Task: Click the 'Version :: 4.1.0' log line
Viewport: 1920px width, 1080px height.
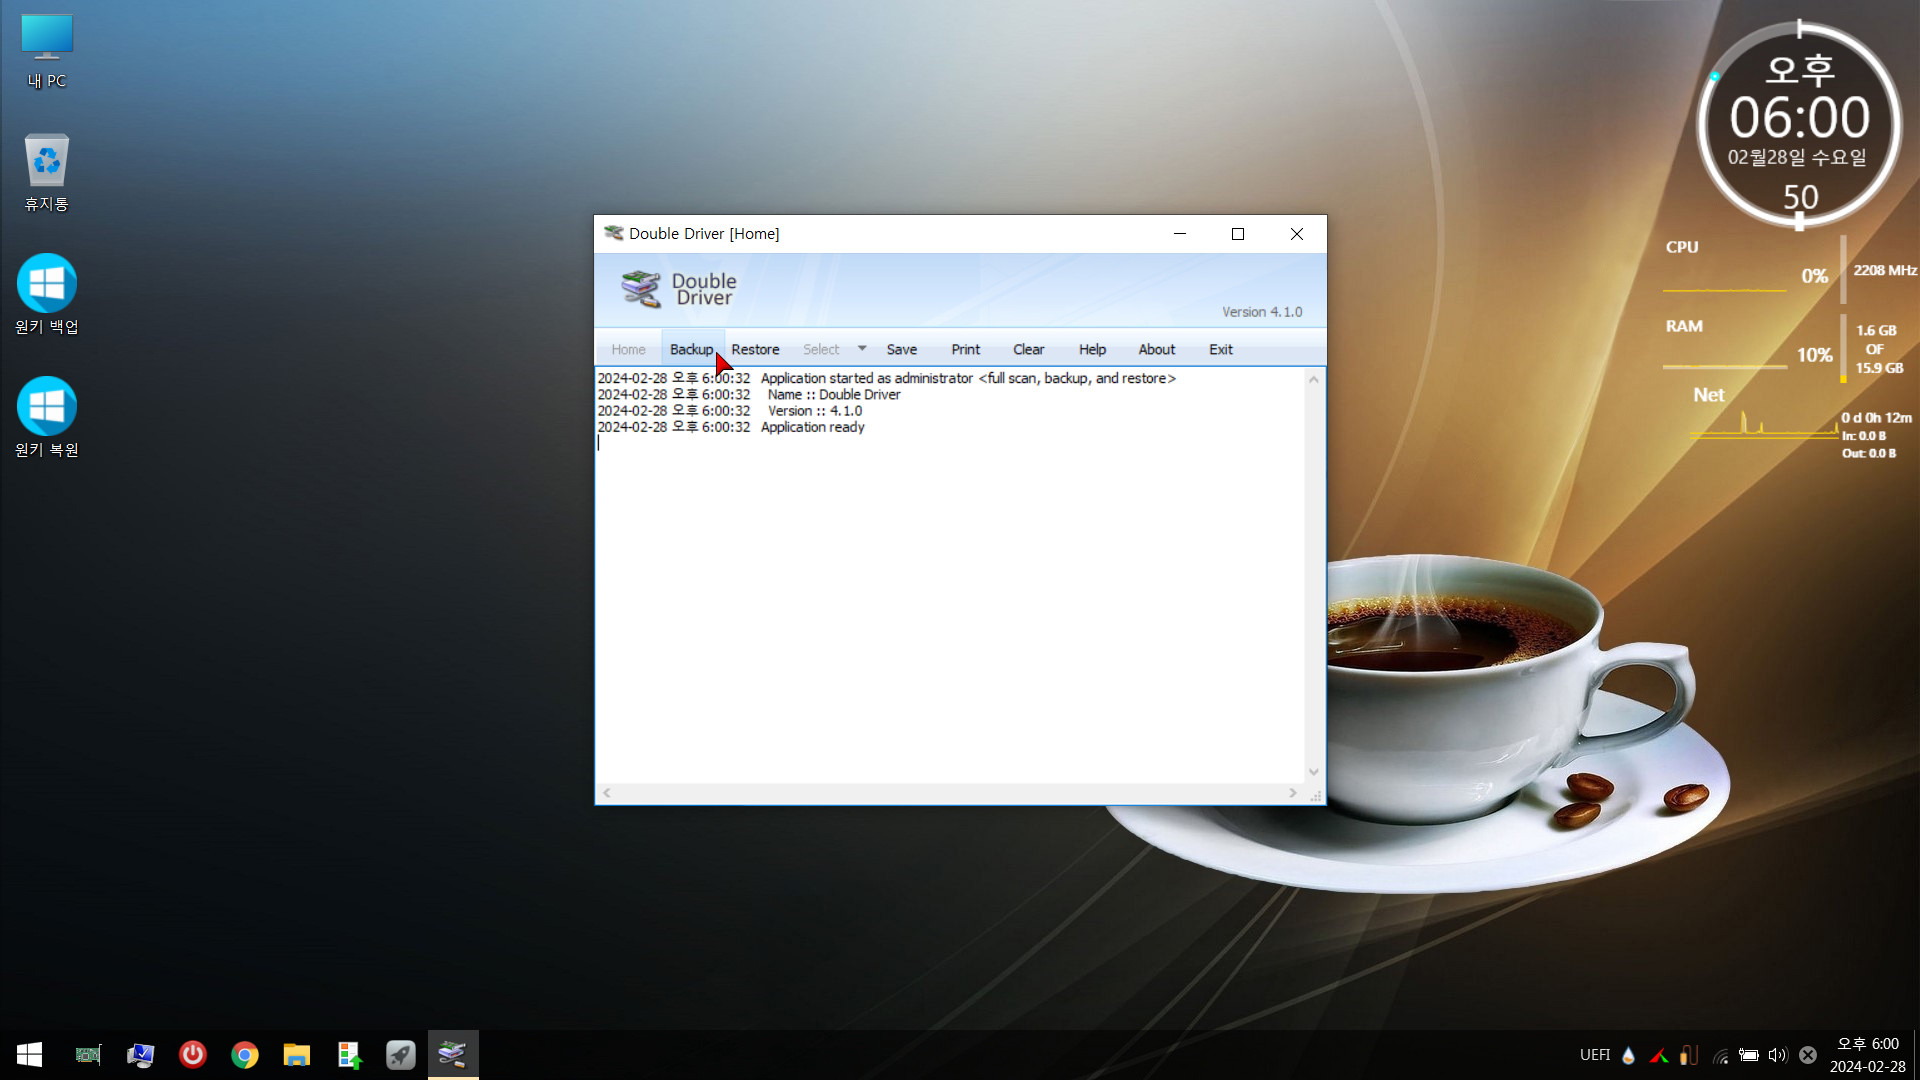Action: coord(815,411)
